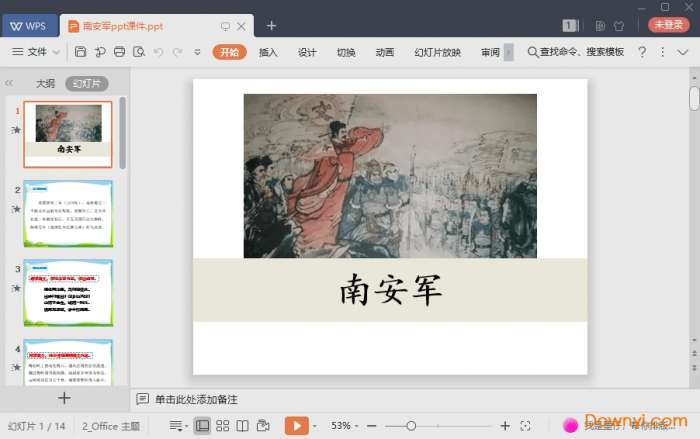This screenshot has height=439, width=700.
Task: Select slide 1 thumbnail 南安军
Action: pos(68,134)
